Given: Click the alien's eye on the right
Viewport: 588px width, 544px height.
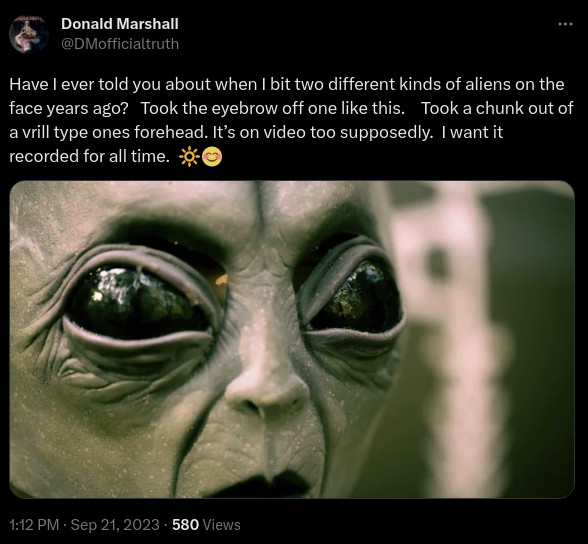Looking at the screenshot, I should click(354, 296).
